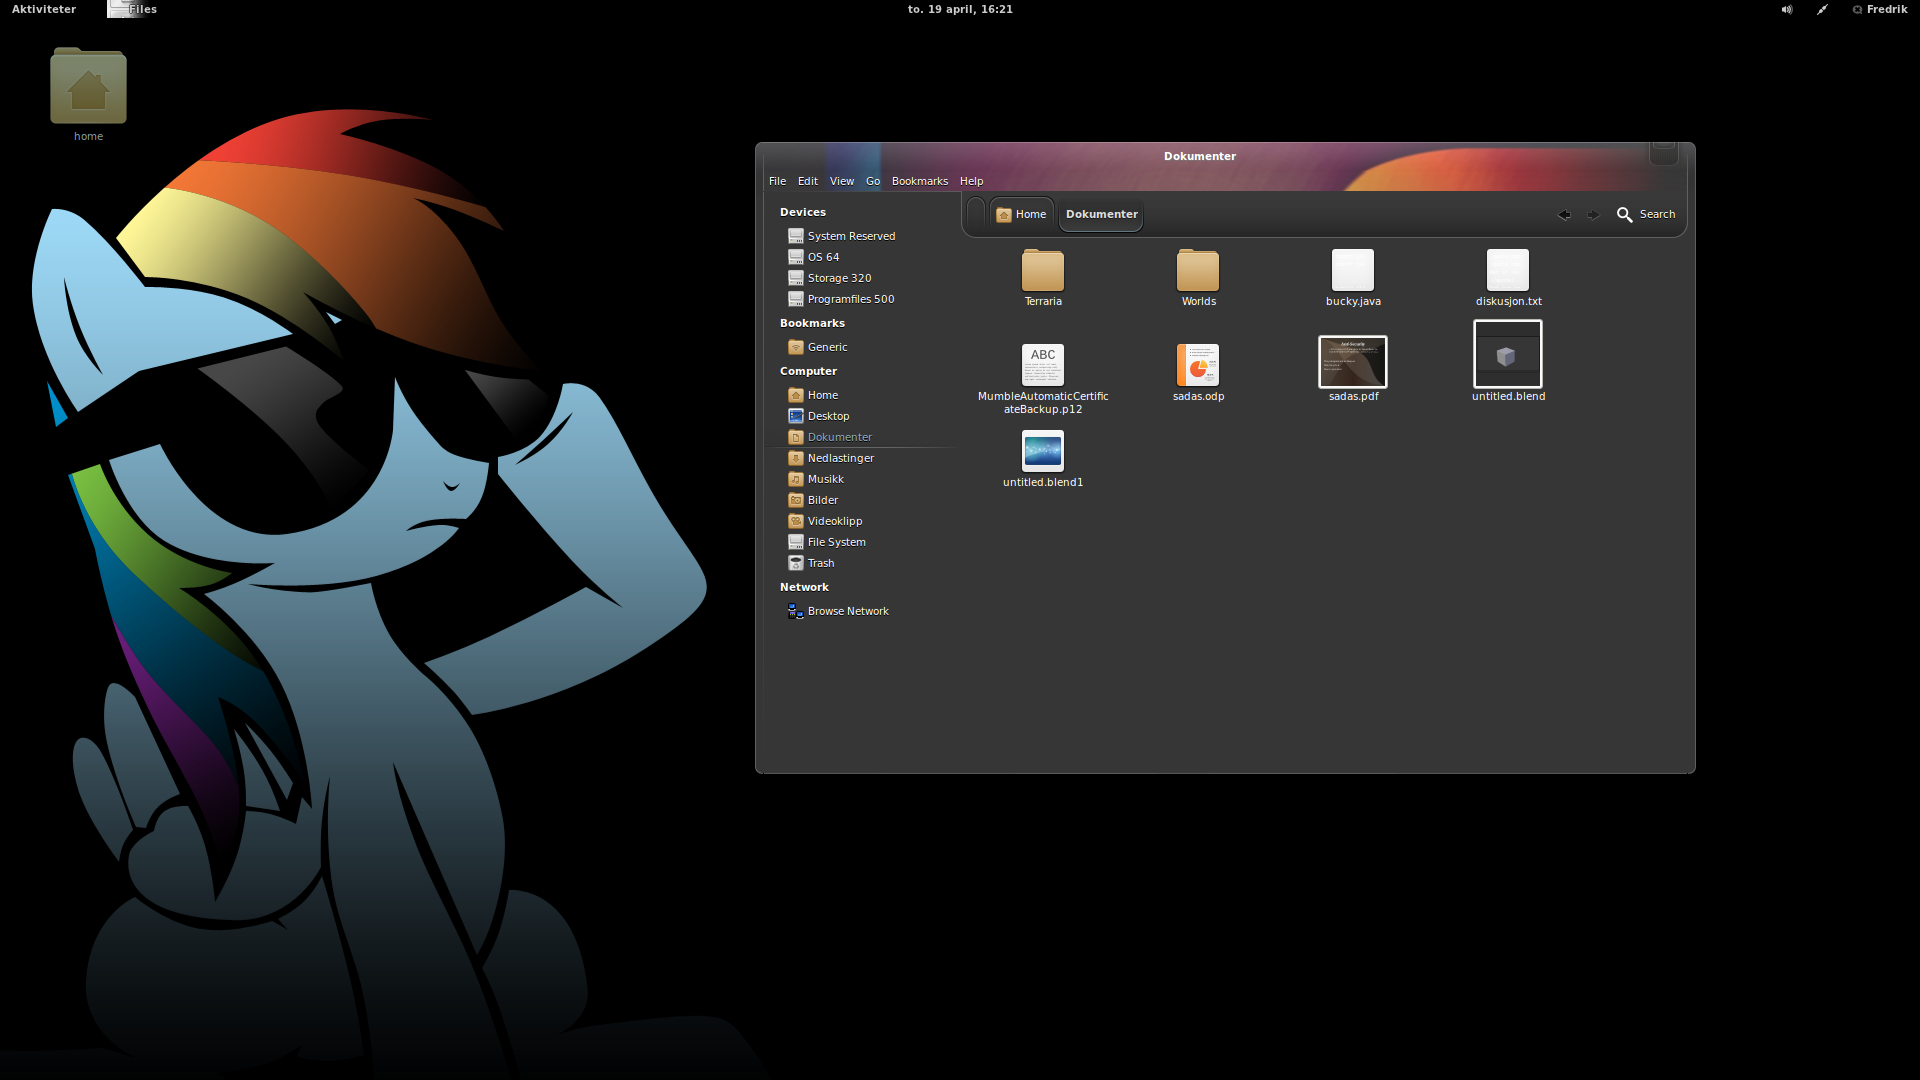This screenshot has width=1920, height=1080.
Task: Open the clock calendar in top bar
Action: point(960,9)
